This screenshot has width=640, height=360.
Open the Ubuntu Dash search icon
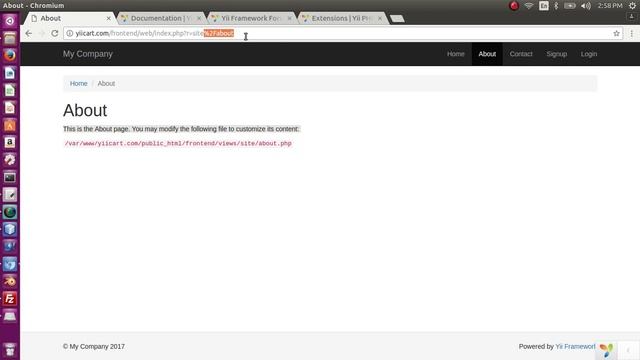[10, 21]
